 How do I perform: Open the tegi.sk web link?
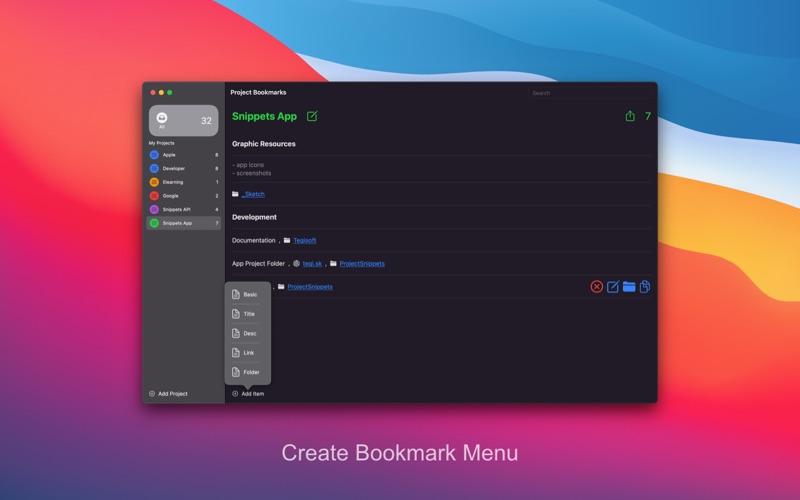point(312,264)
